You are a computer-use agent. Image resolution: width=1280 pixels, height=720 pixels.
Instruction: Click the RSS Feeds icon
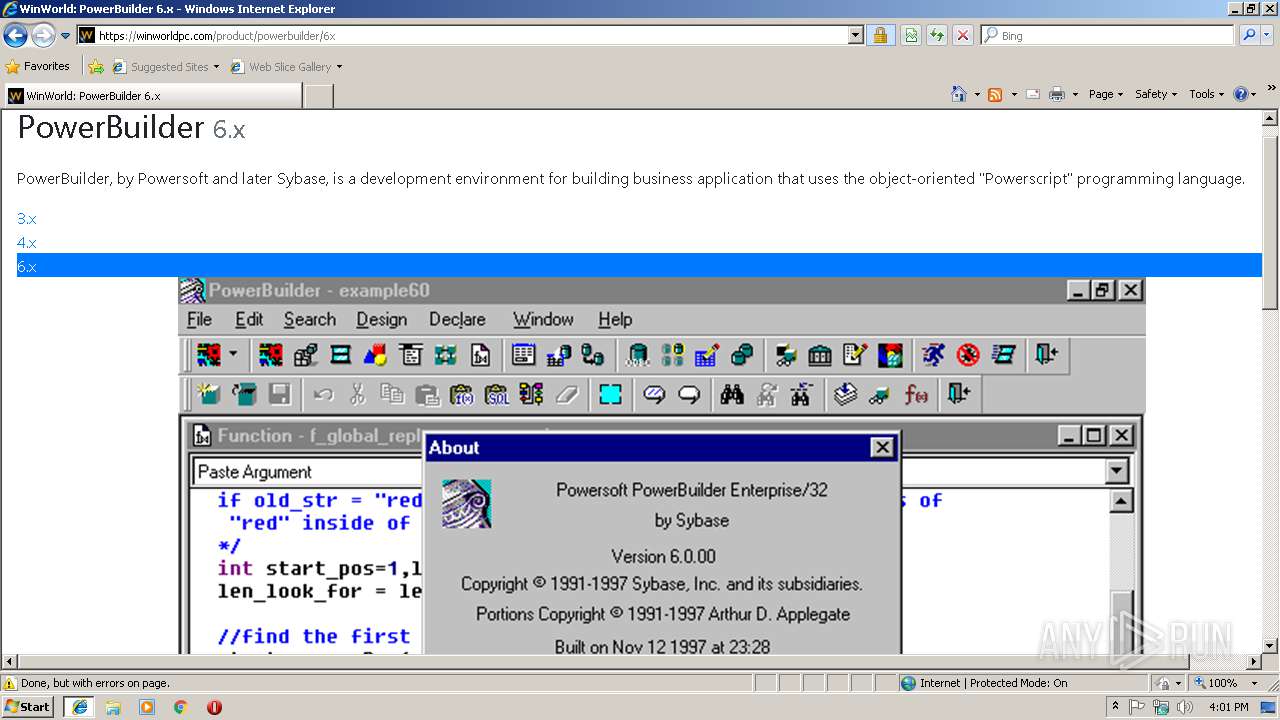click(995, 94)
